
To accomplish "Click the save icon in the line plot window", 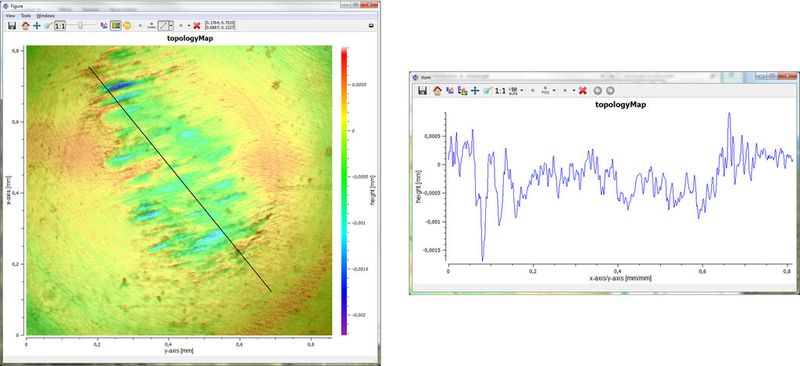I will coord(422,90).
